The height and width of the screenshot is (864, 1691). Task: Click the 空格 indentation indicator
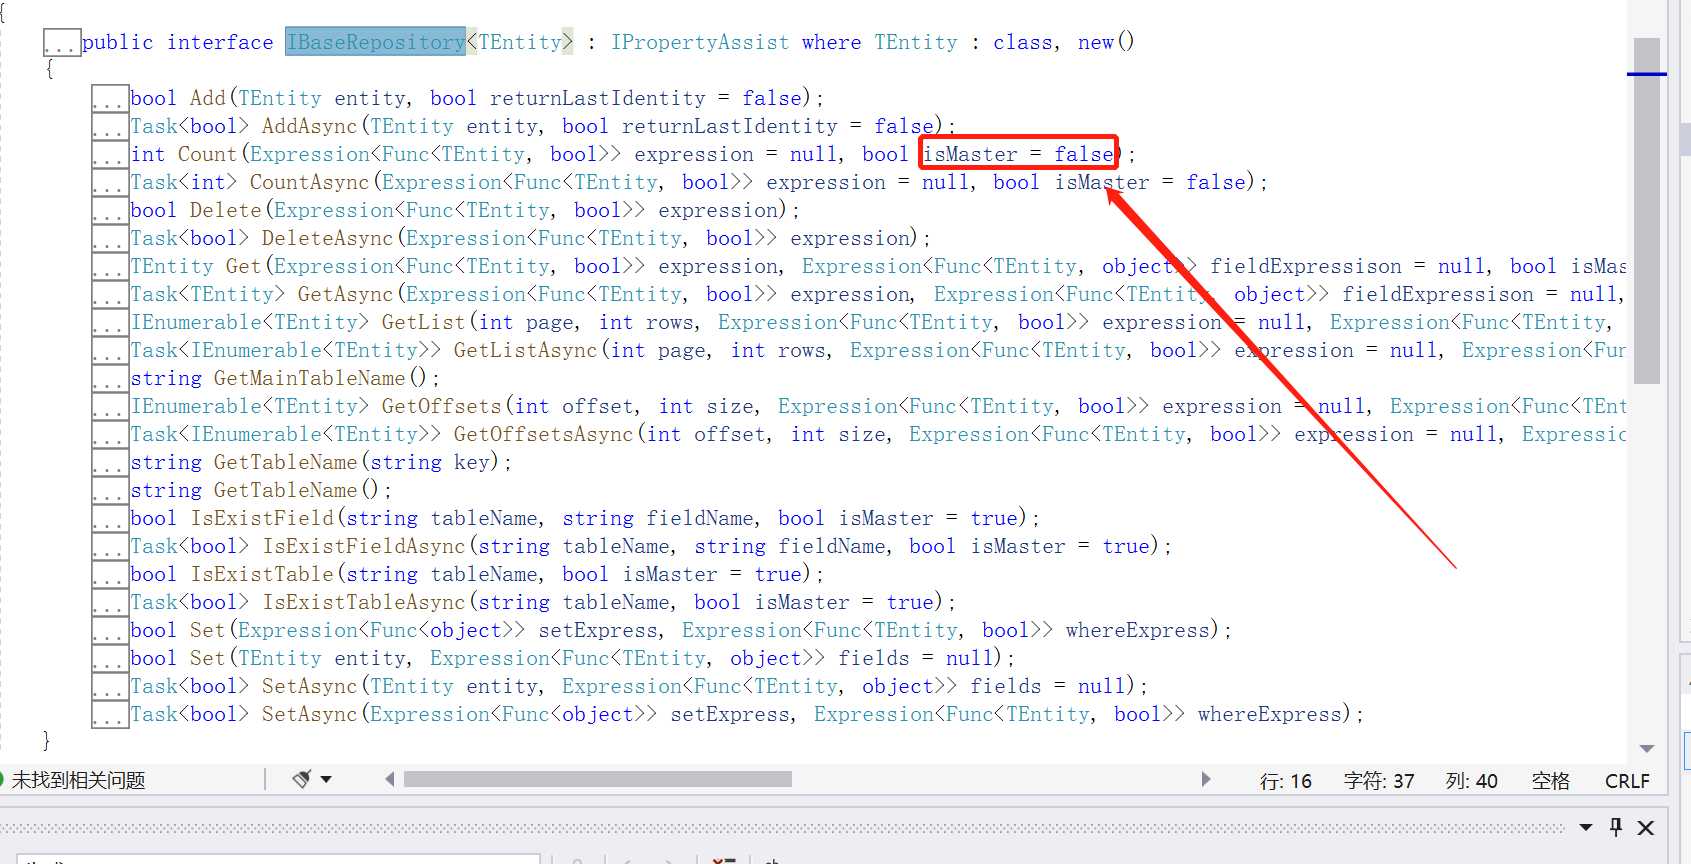pos(1551,781)
